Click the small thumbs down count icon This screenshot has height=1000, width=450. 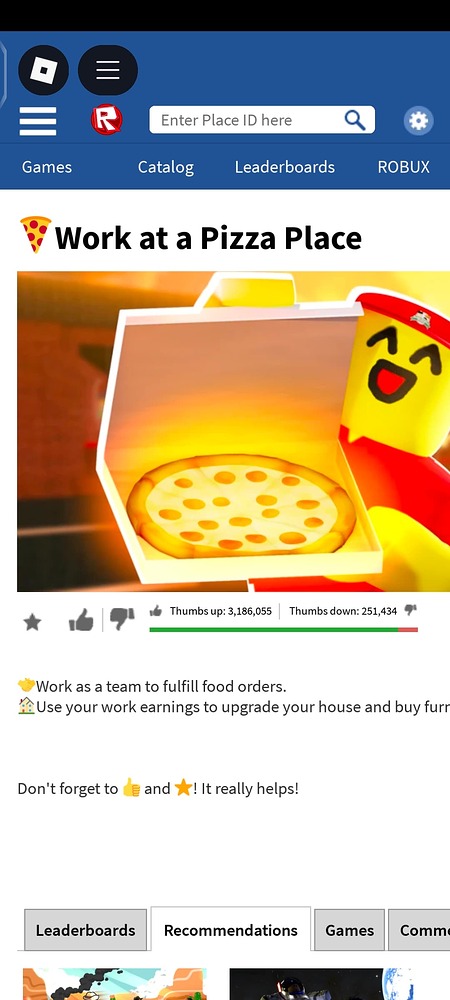click(410, 610)
